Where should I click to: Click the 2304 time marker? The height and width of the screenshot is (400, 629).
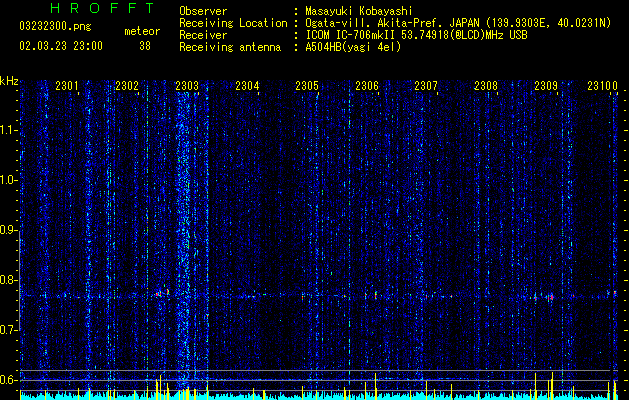pos(247,85)
